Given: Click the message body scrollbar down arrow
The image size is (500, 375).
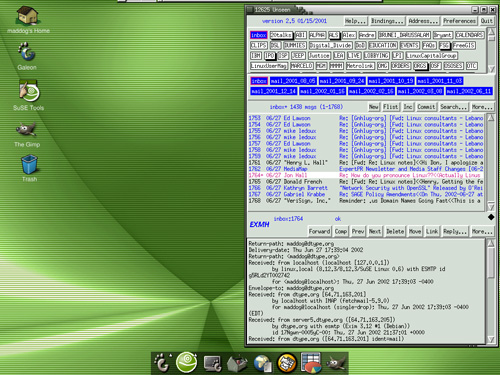Looking at the screenshot, I should (x=491, y=339).
